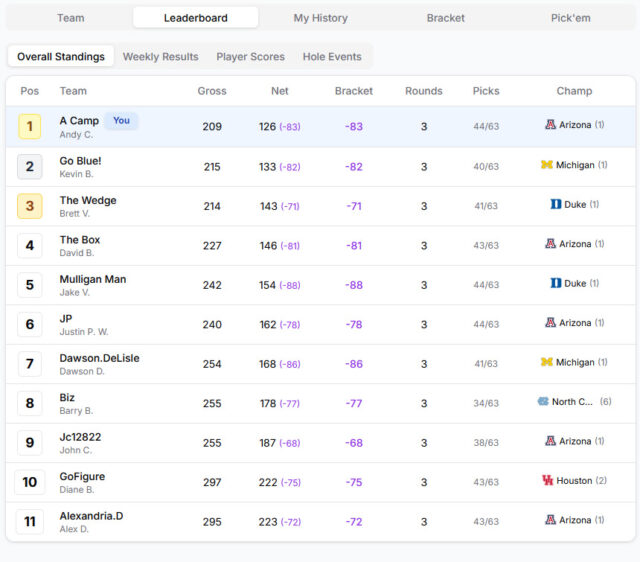Click position 1 gold badge

tap(29, 127)
